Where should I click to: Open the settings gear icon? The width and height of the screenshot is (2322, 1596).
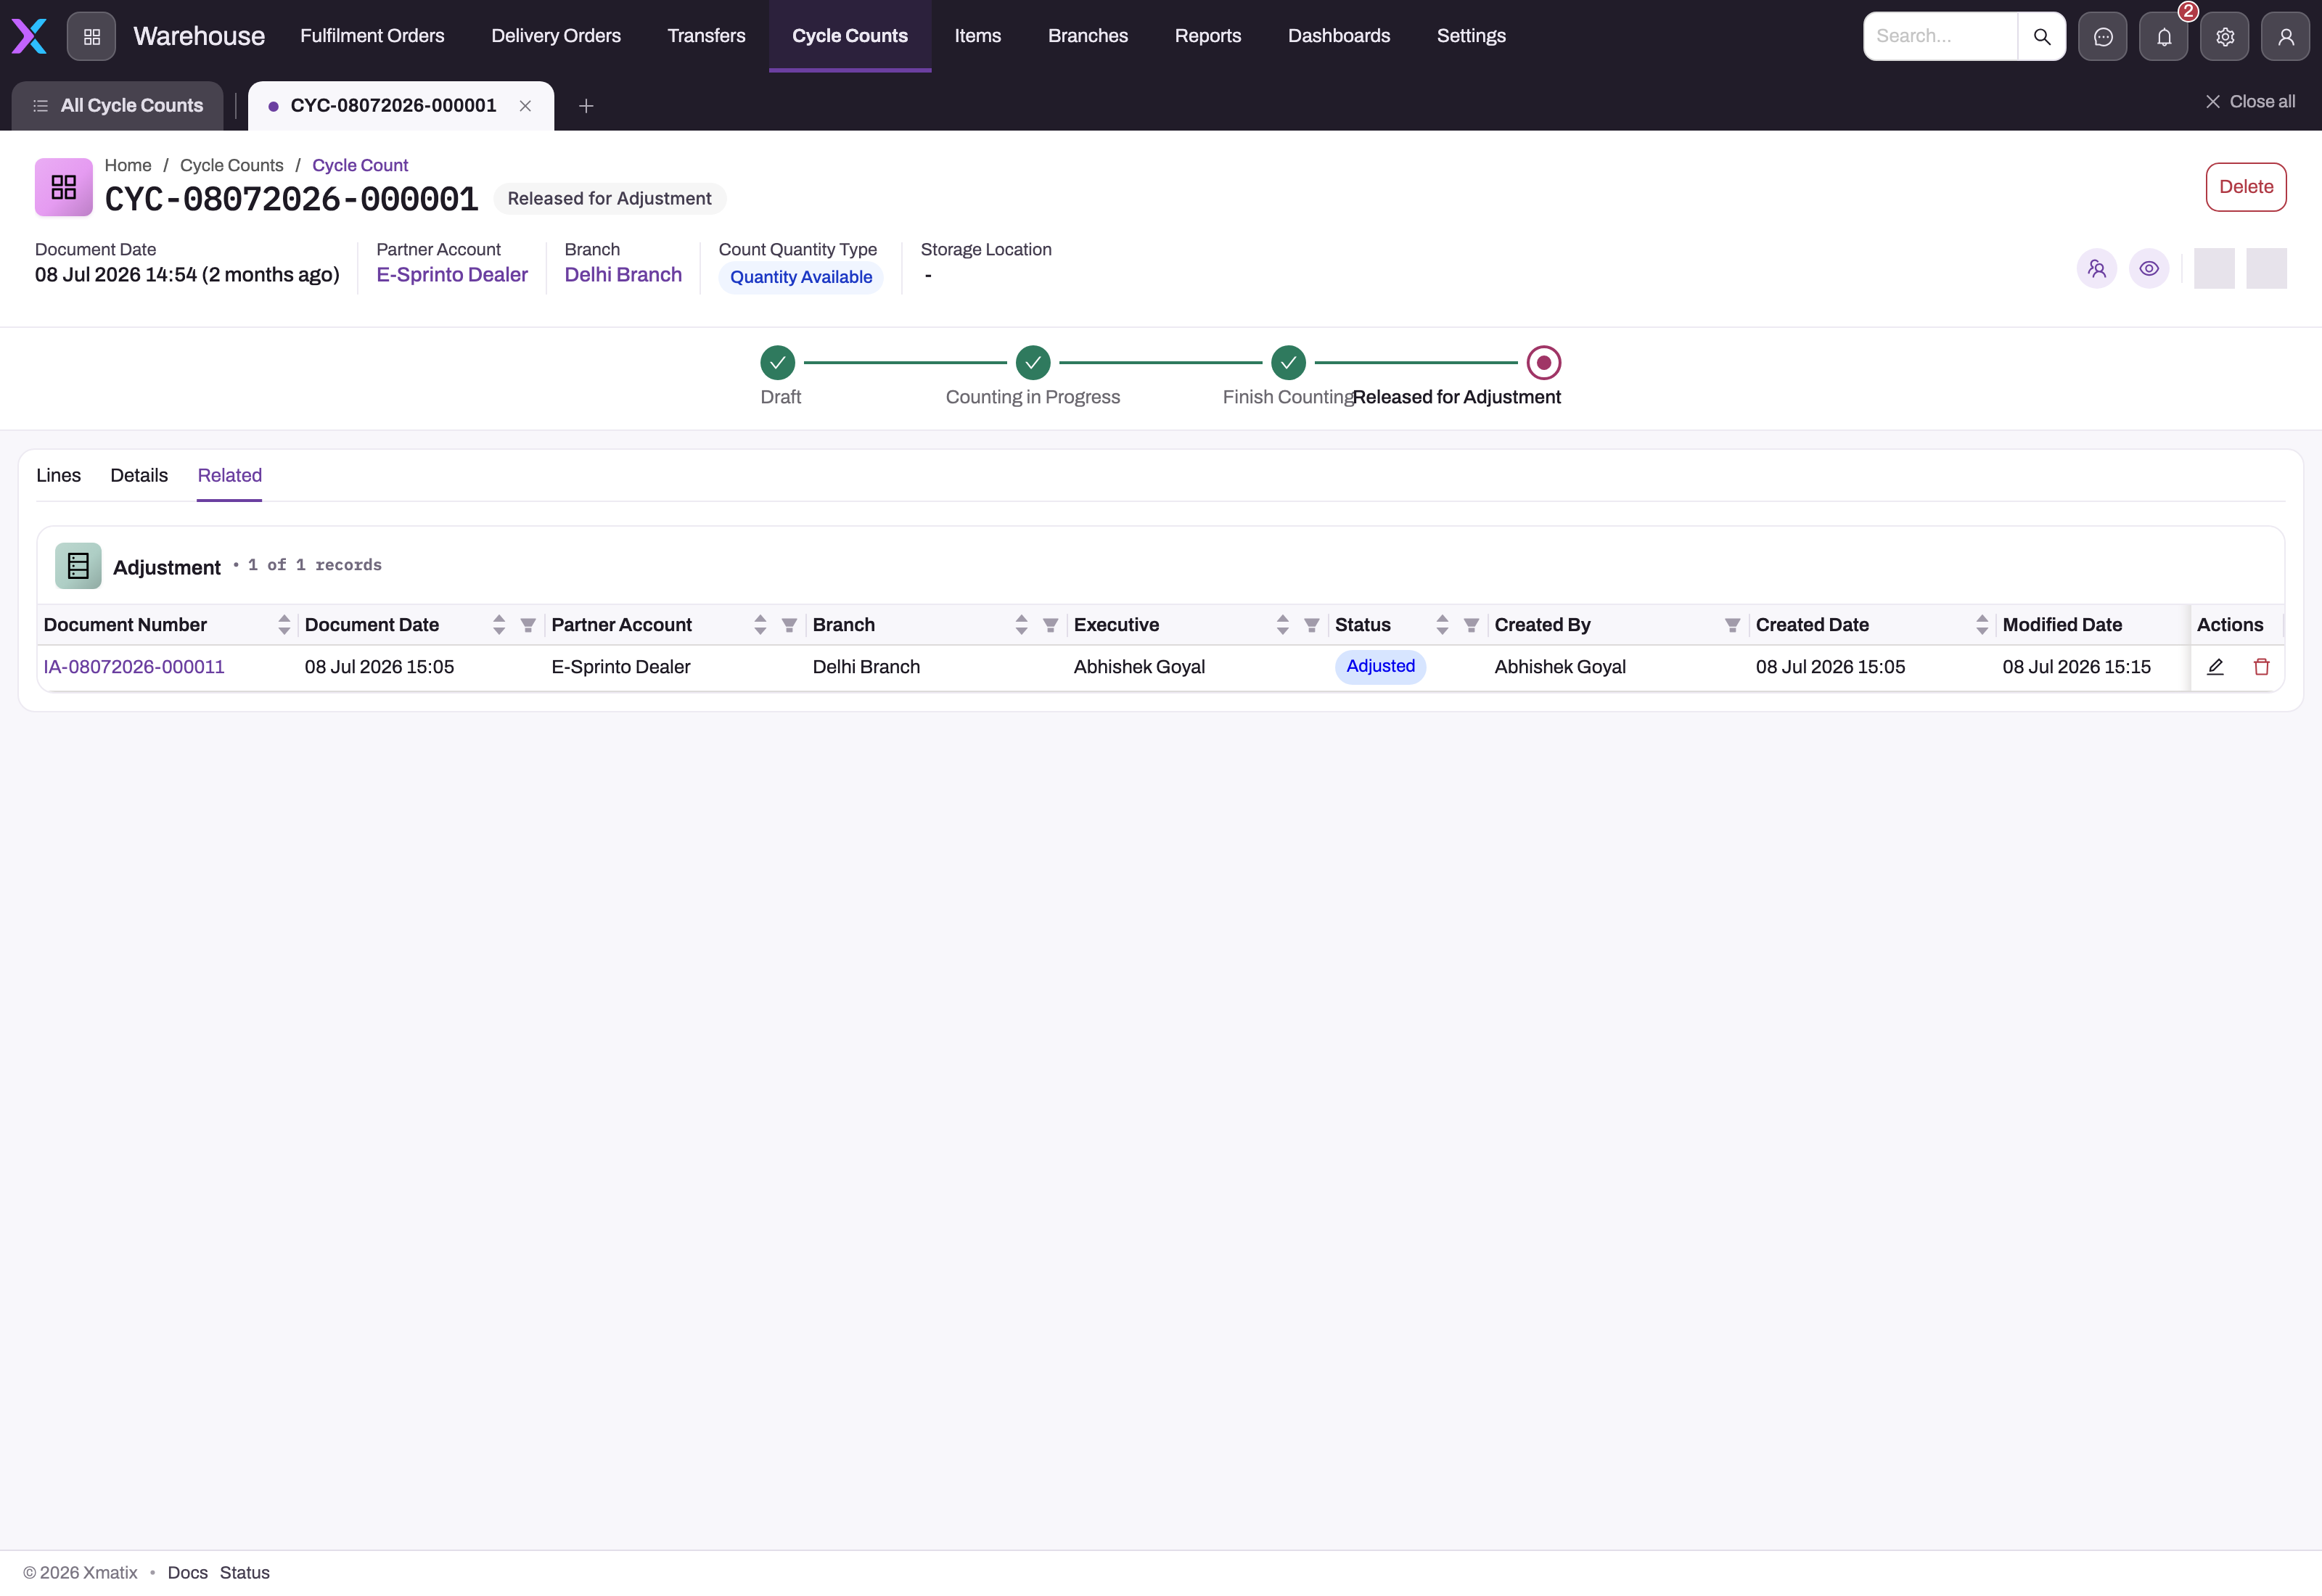point(2224,36)
